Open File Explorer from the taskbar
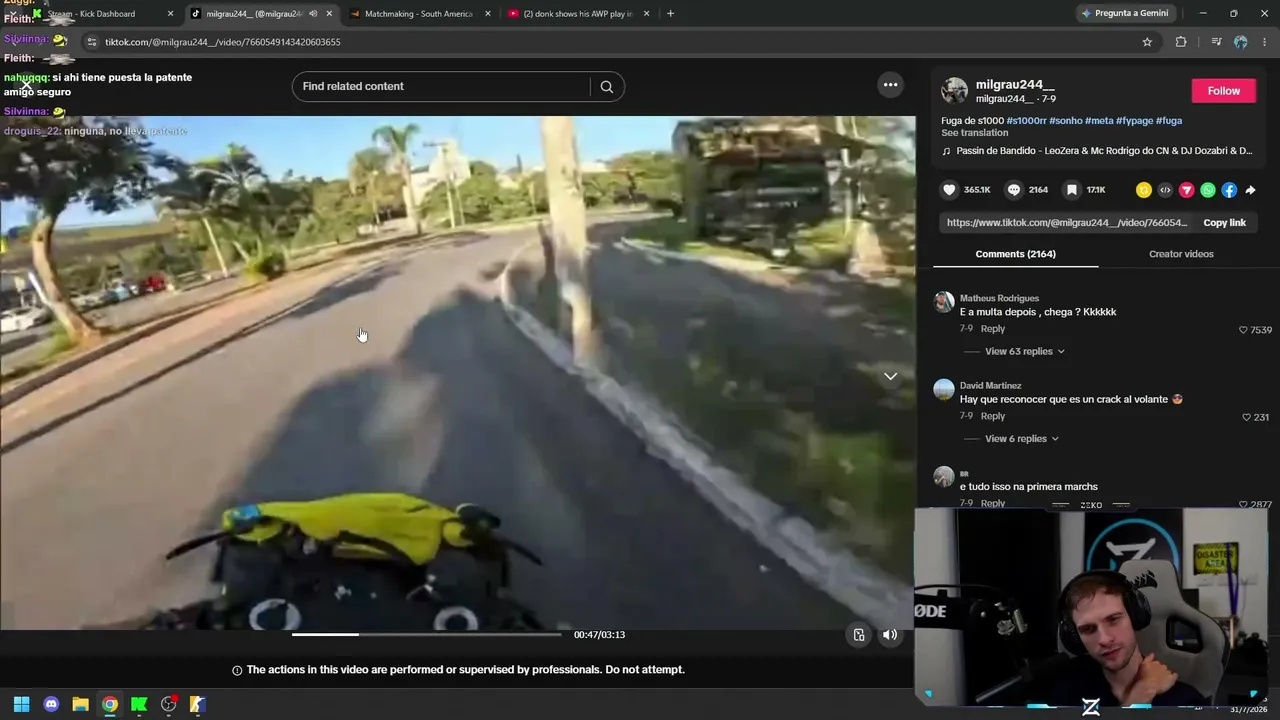 click(80, 705)
